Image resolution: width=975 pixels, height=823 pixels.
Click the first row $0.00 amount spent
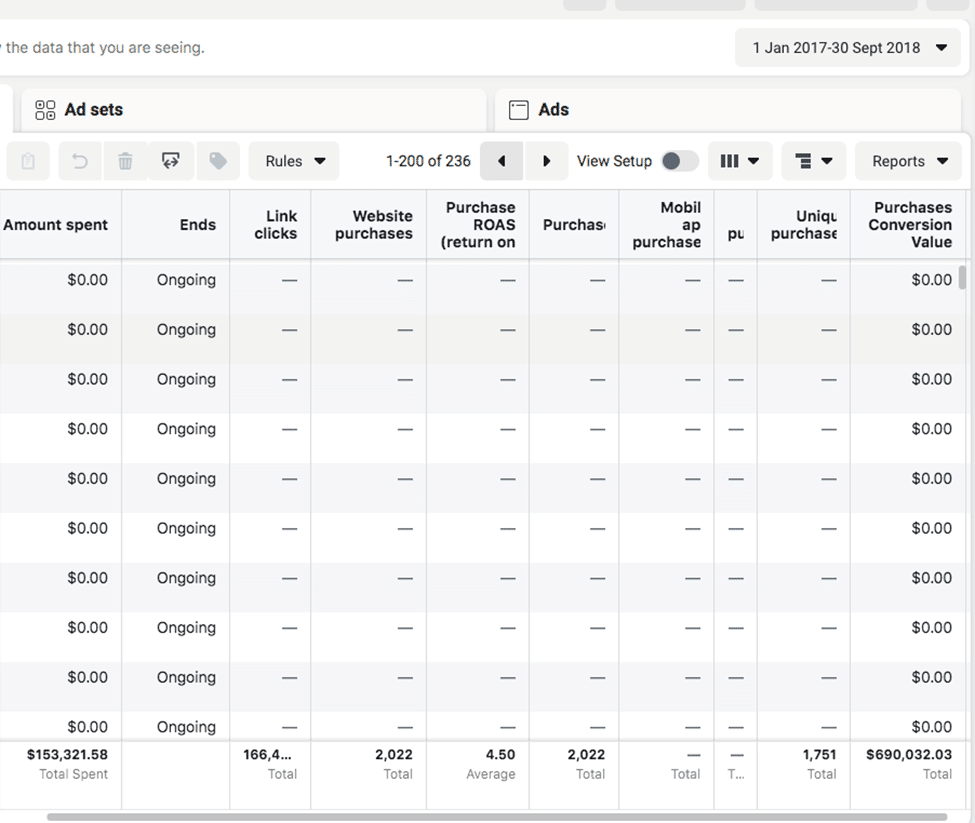pos(88,280)
